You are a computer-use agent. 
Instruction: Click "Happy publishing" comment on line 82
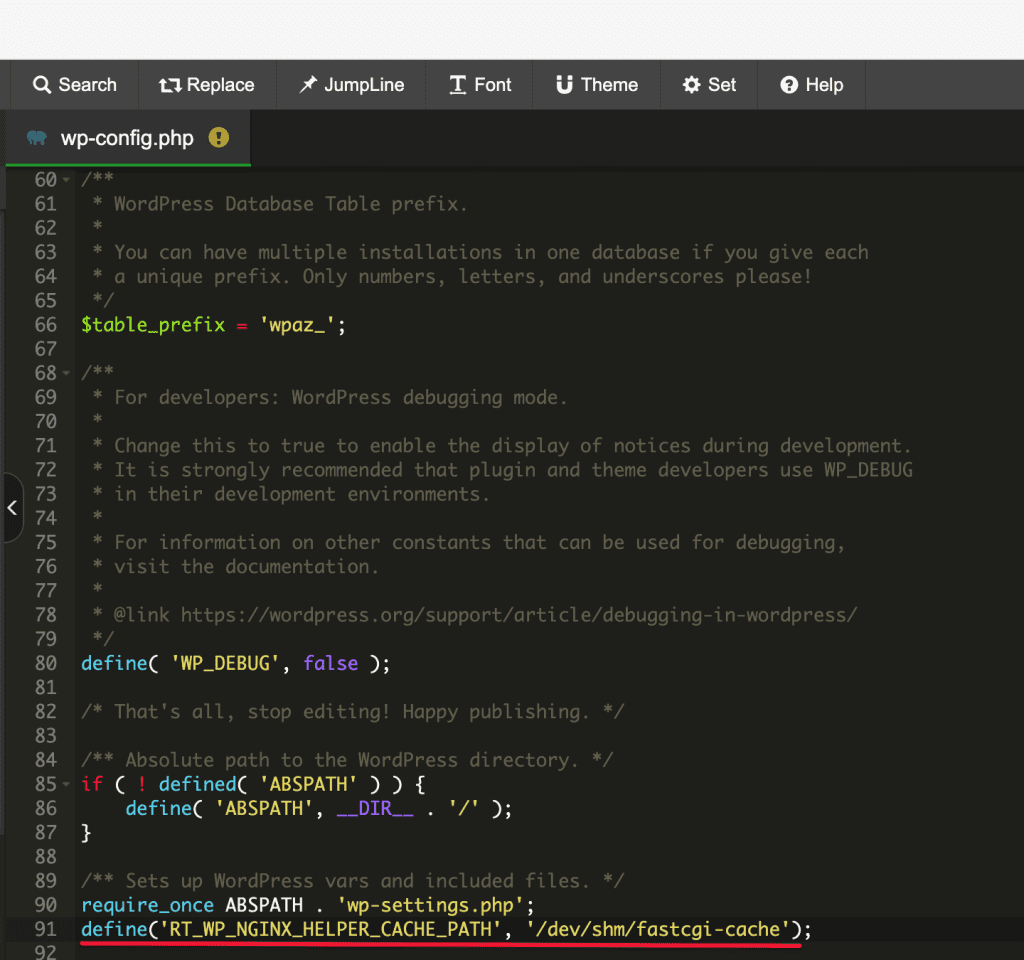[491, 711]
